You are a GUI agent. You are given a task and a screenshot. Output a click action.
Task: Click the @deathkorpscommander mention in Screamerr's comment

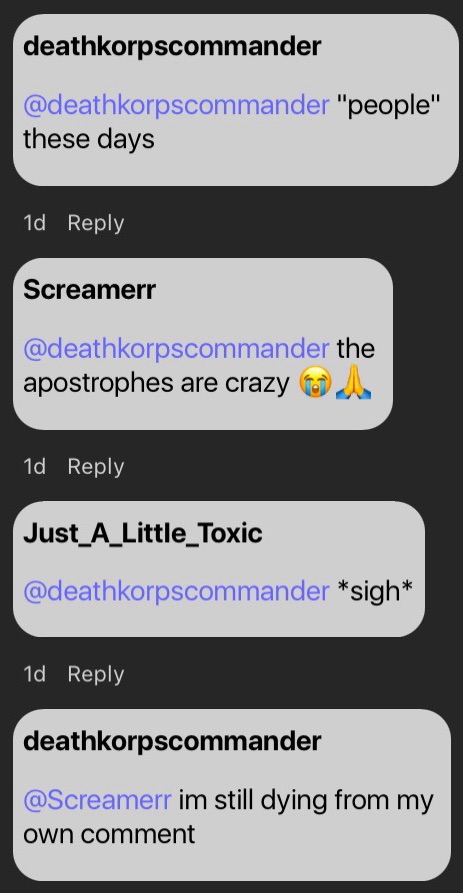pos(176,349)
